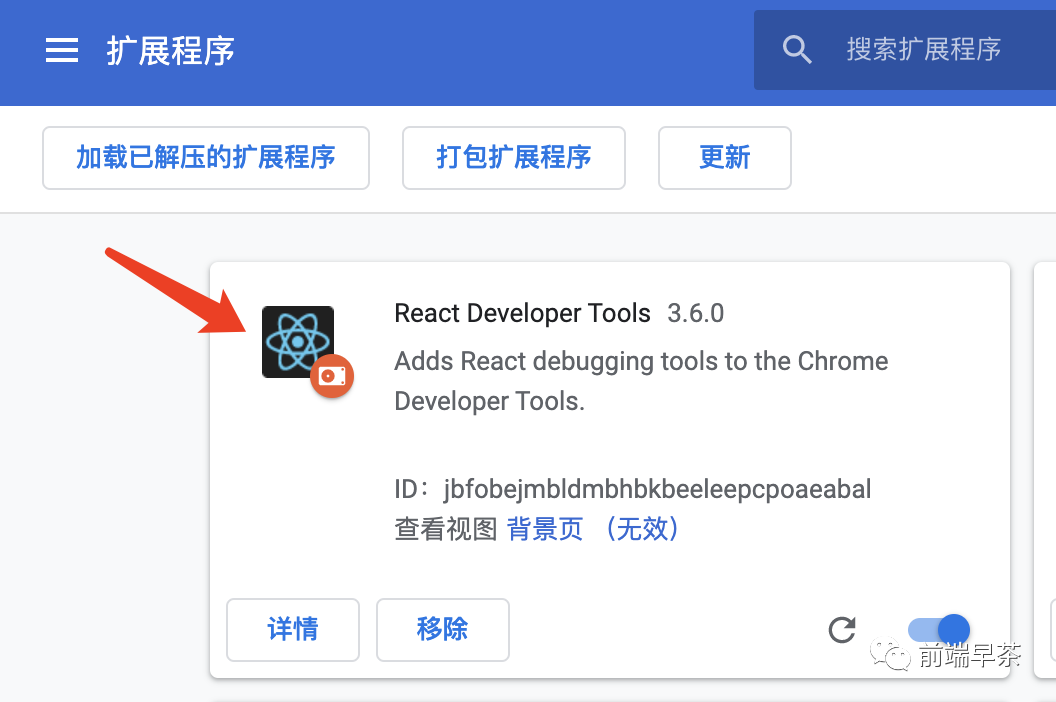This screenshot has width=1056, height=702.
Task: Click the Adds React debugging tools description
Action: point(641,381)
